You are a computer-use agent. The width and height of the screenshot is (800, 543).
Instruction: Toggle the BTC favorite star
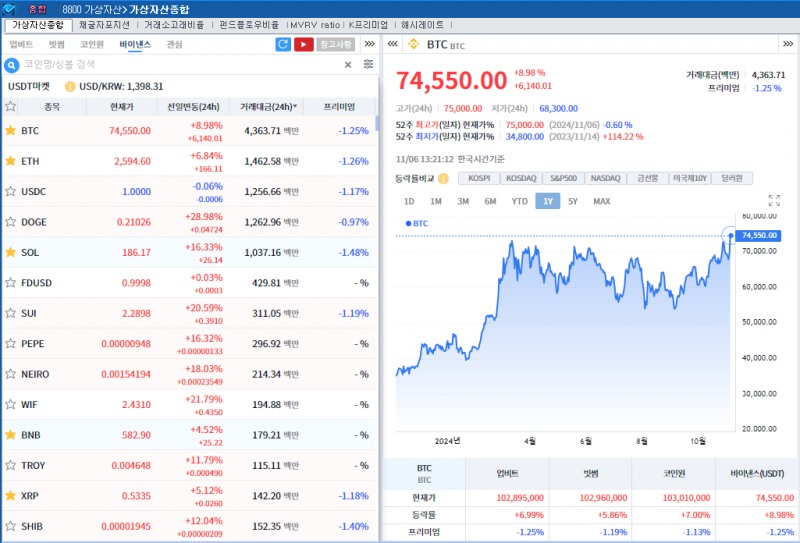11,131
